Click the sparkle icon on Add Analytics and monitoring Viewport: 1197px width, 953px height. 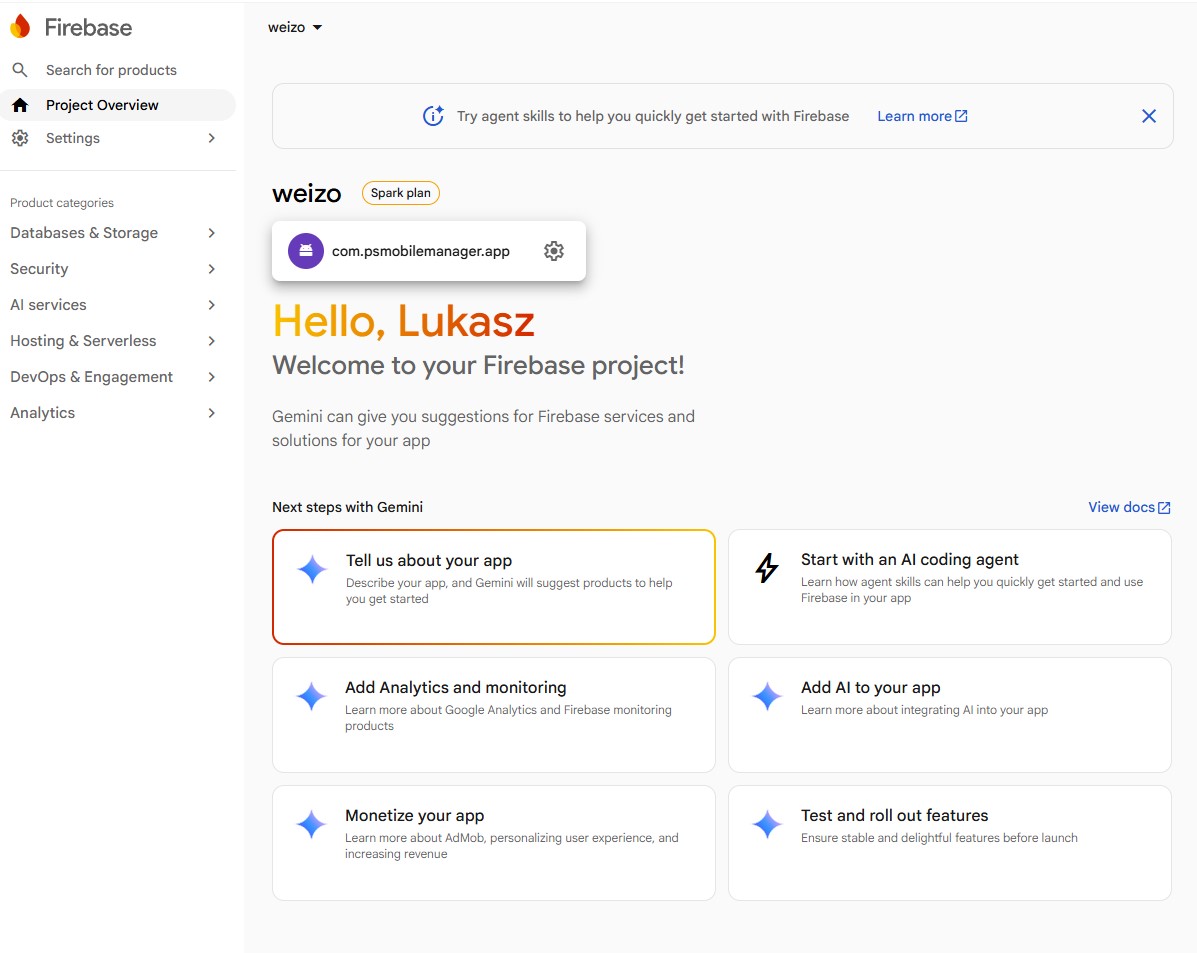coord(311,696)
